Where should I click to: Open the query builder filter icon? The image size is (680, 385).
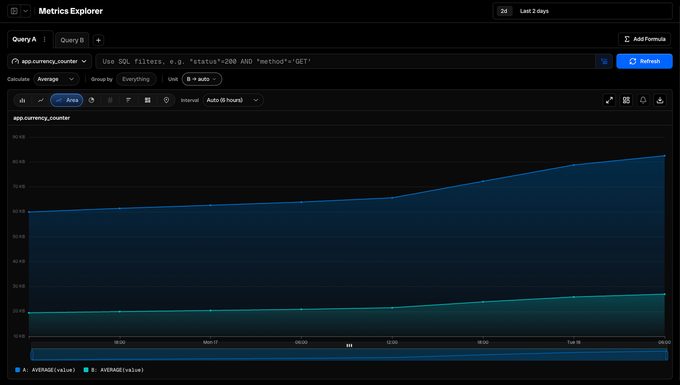pyautogui.click(x=604, y=61)
